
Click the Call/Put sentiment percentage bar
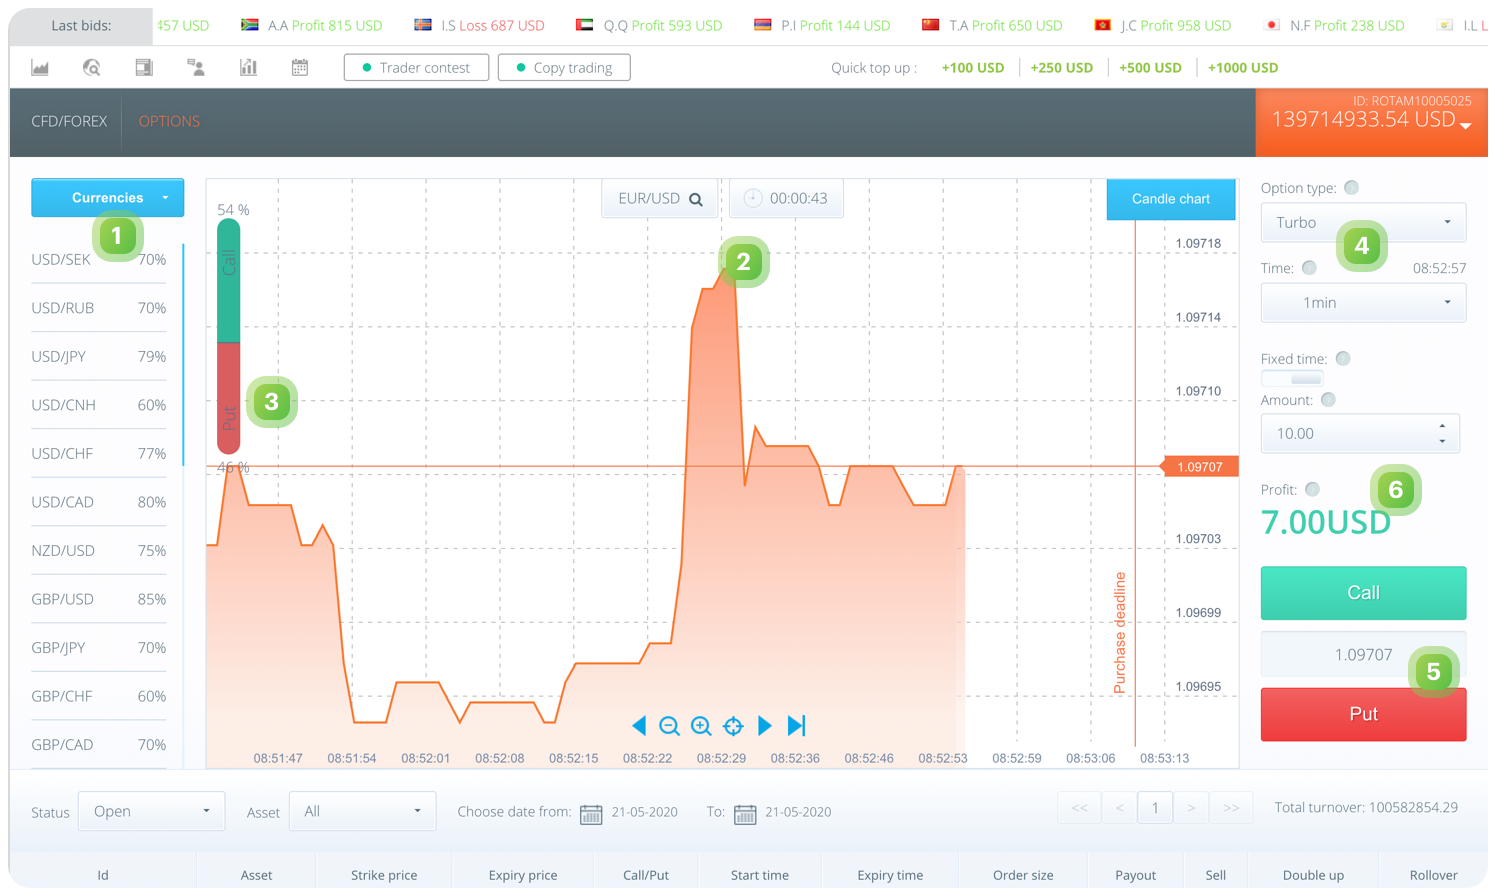click(x=229, y=336)
